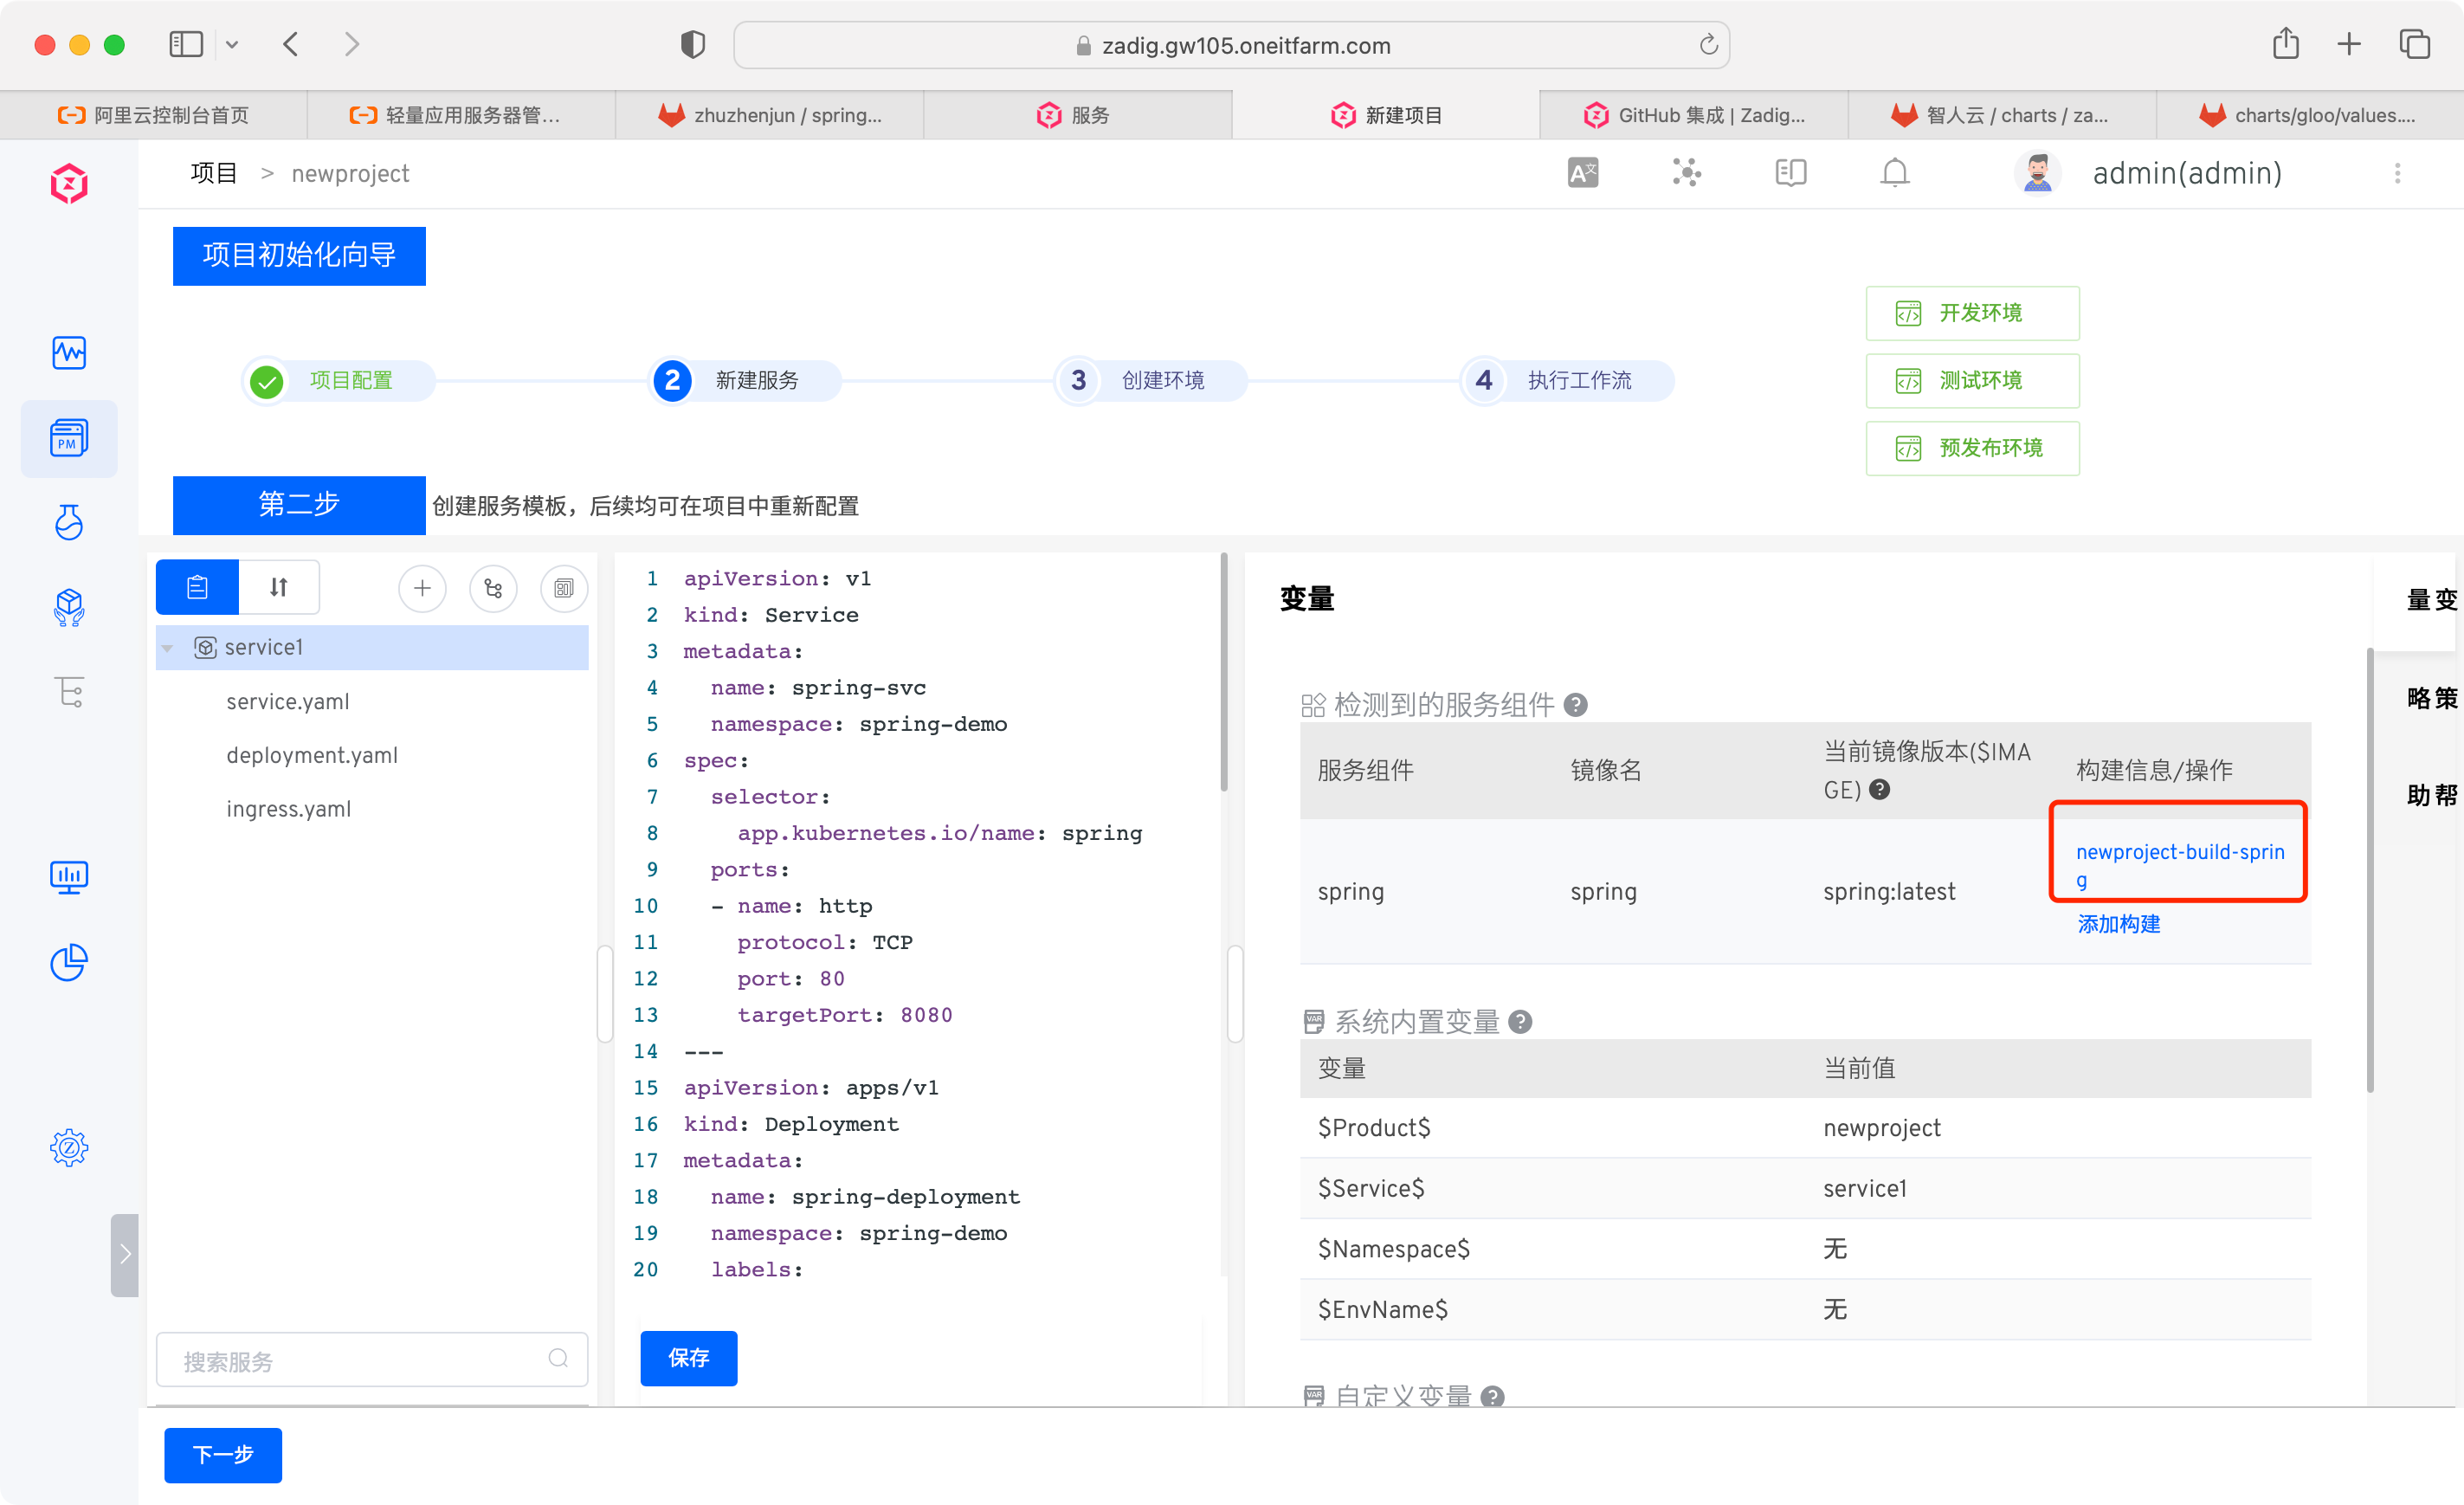
Task: Open the 策略 side tab
Action: click(2431, 697)
